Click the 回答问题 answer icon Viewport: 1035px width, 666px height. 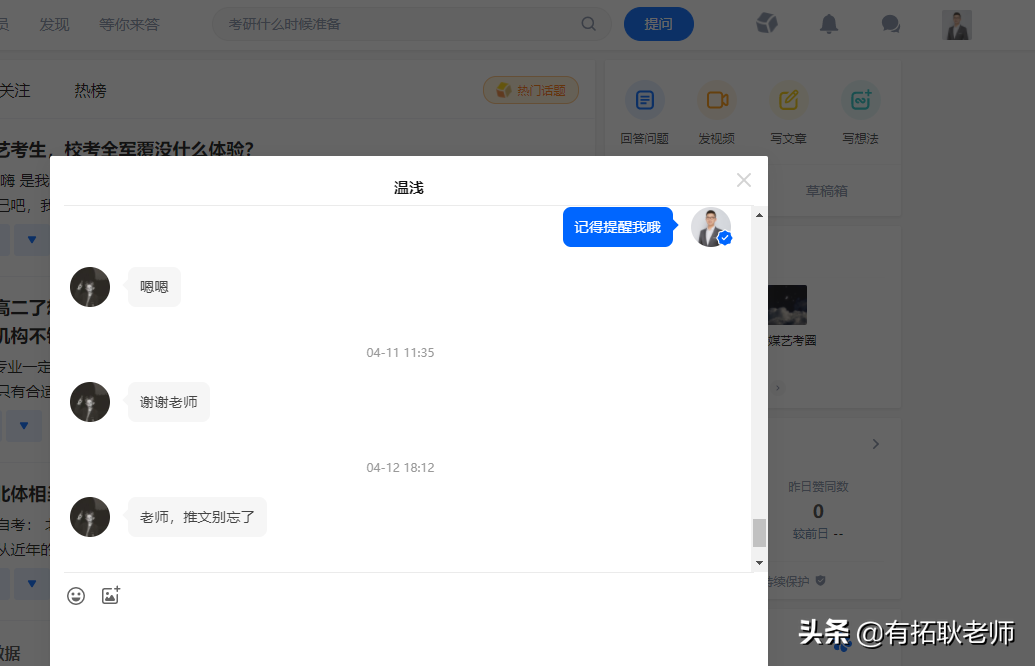pos(644,100)
